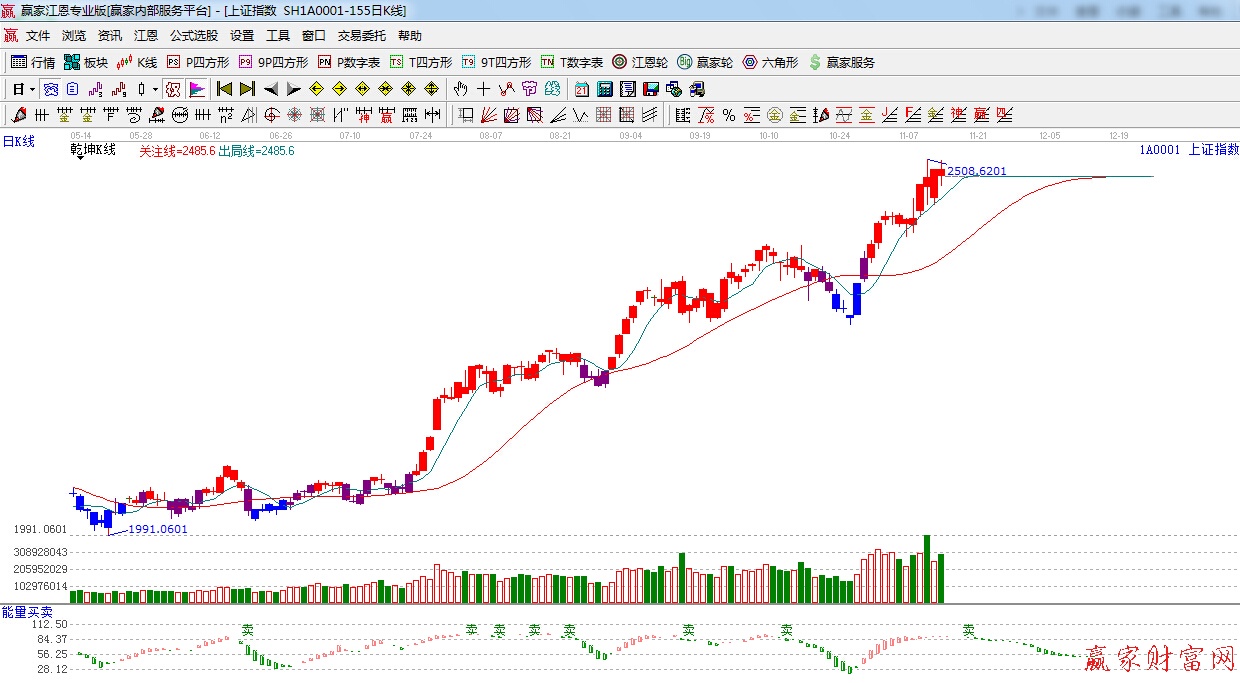The image size is (1240, 683).
Task: Open the candlestick style dropdown arrow
Action: pos(155,89)
